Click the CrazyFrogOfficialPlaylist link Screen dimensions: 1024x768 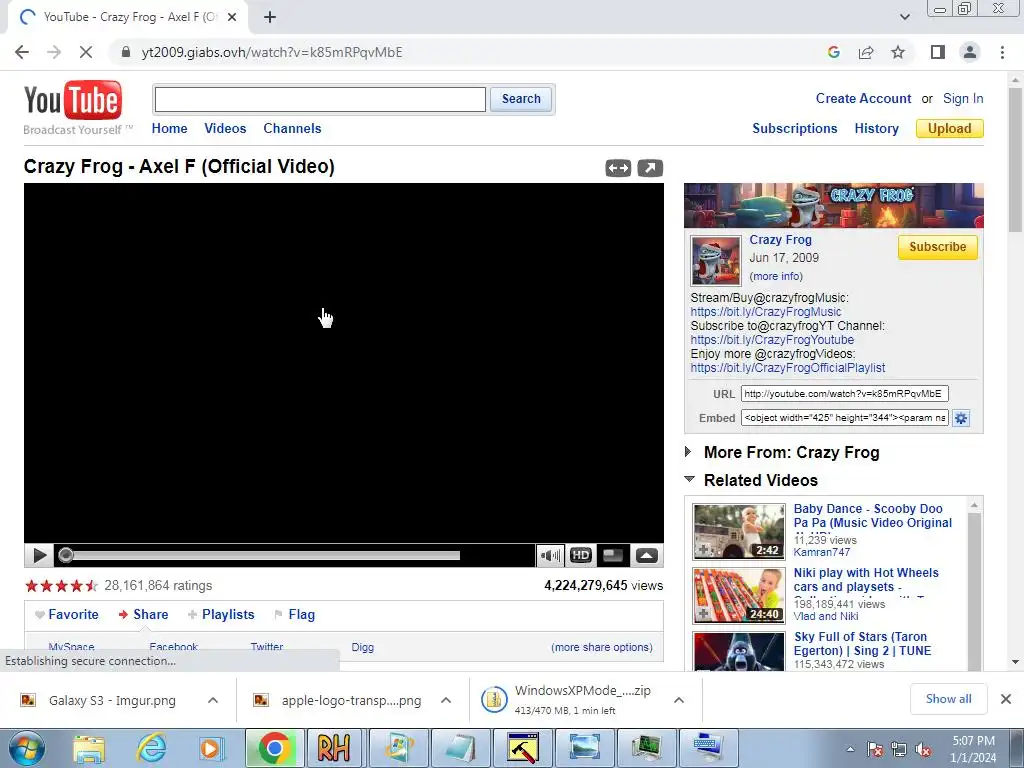tap(788, 368)
